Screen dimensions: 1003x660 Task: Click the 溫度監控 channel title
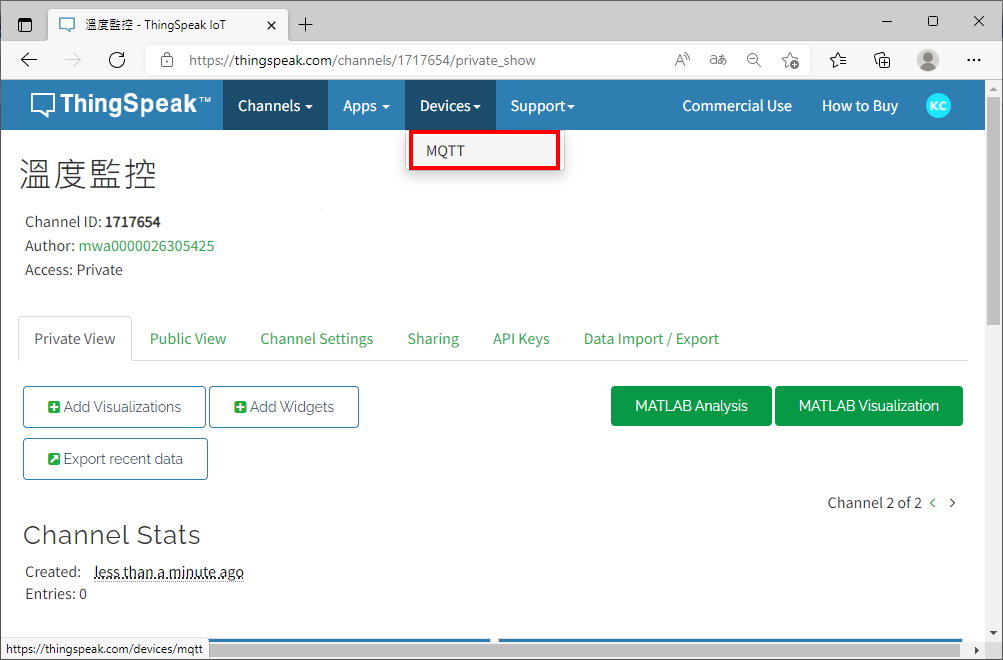click(88, 173)
